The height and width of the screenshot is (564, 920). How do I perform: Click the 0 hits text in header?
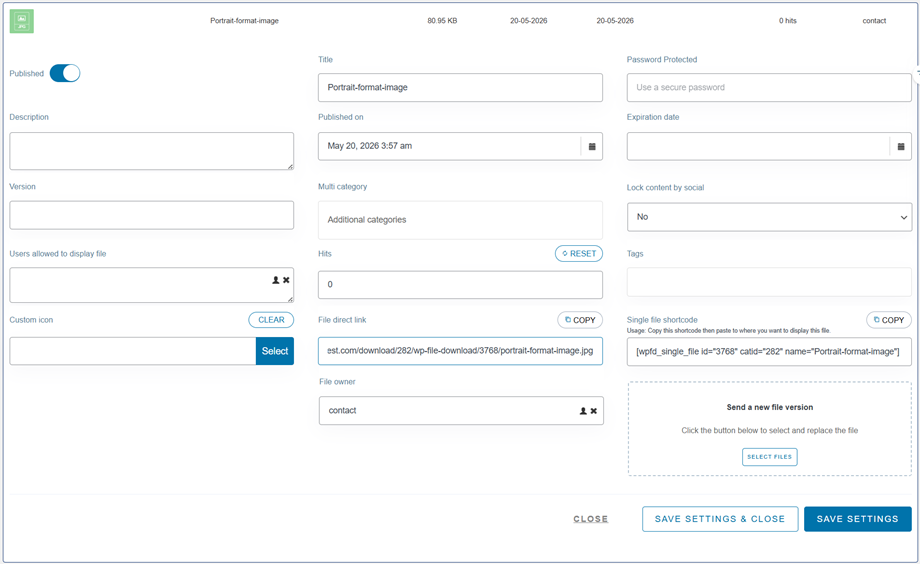tap(787, 21)
